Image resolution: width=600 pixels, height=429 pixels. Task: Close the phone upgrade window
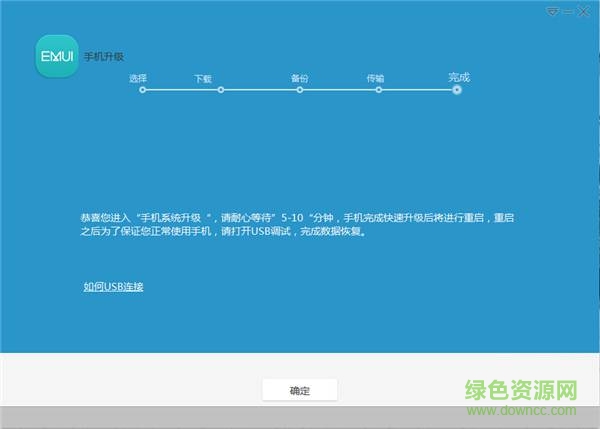pos(583,11)
